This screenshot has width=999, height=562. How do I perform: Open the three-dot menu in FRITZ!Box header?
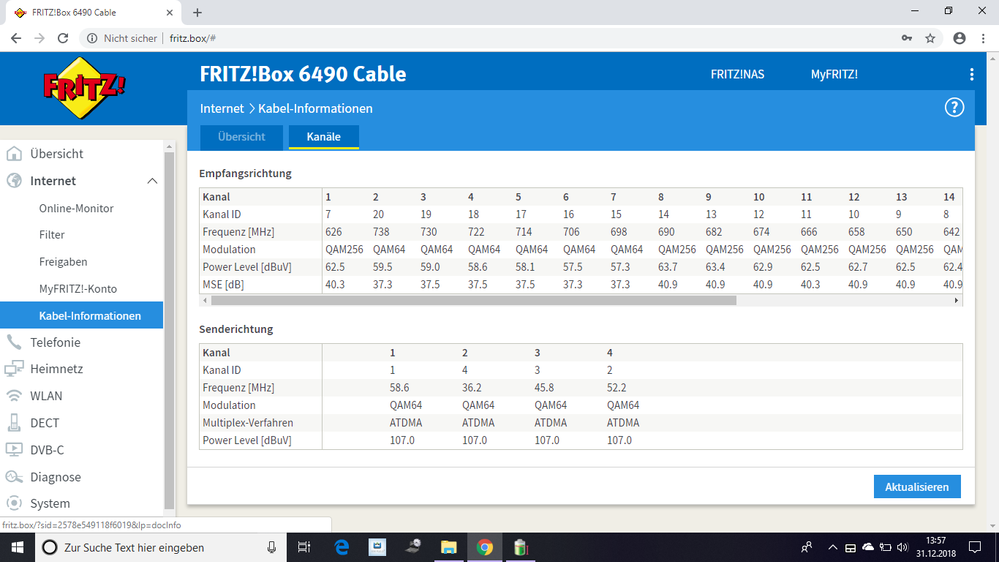[x=971, y=75]
